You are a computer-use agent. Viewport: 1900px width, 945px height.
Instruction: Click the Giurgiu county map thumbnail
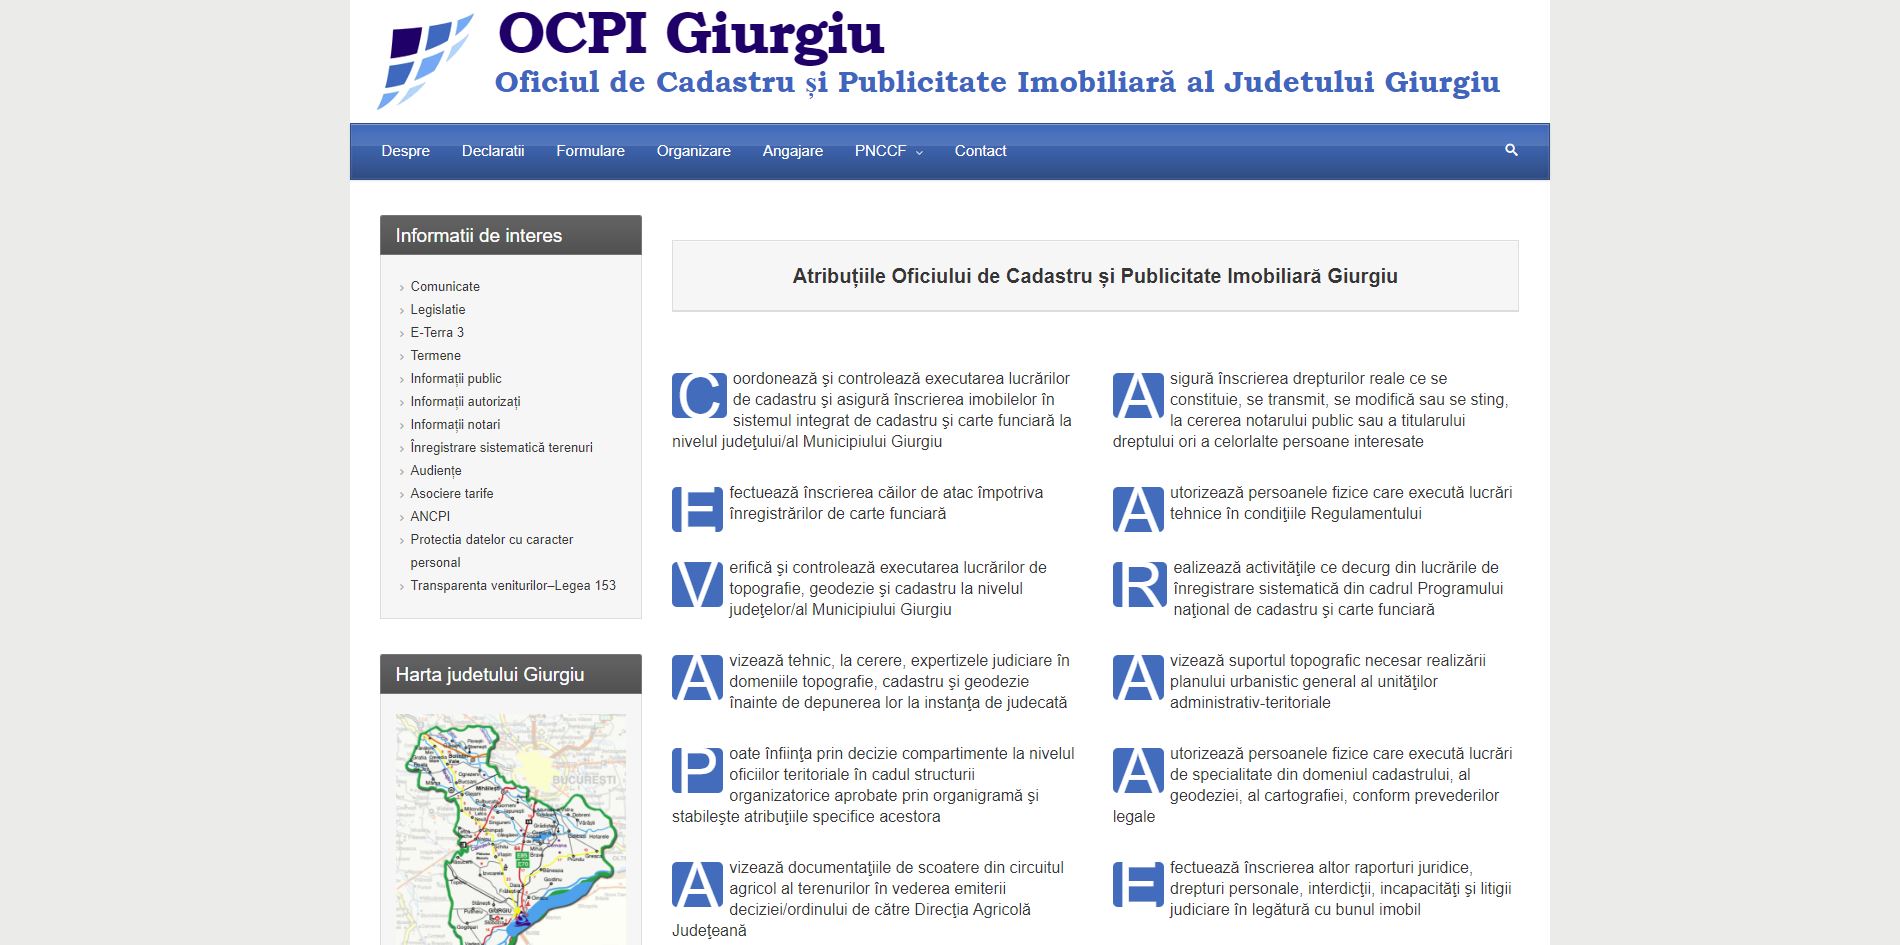(x=511, y=829)
